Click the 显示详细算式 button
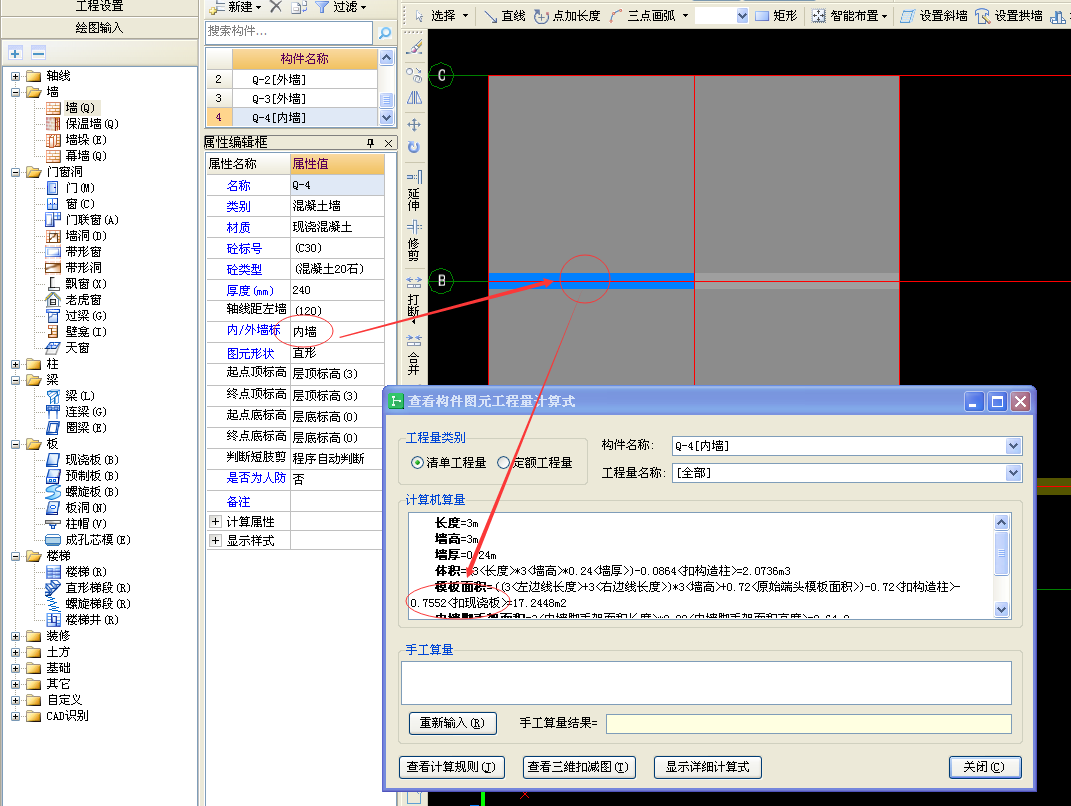 pyautogui.click(x=708, y=767)
